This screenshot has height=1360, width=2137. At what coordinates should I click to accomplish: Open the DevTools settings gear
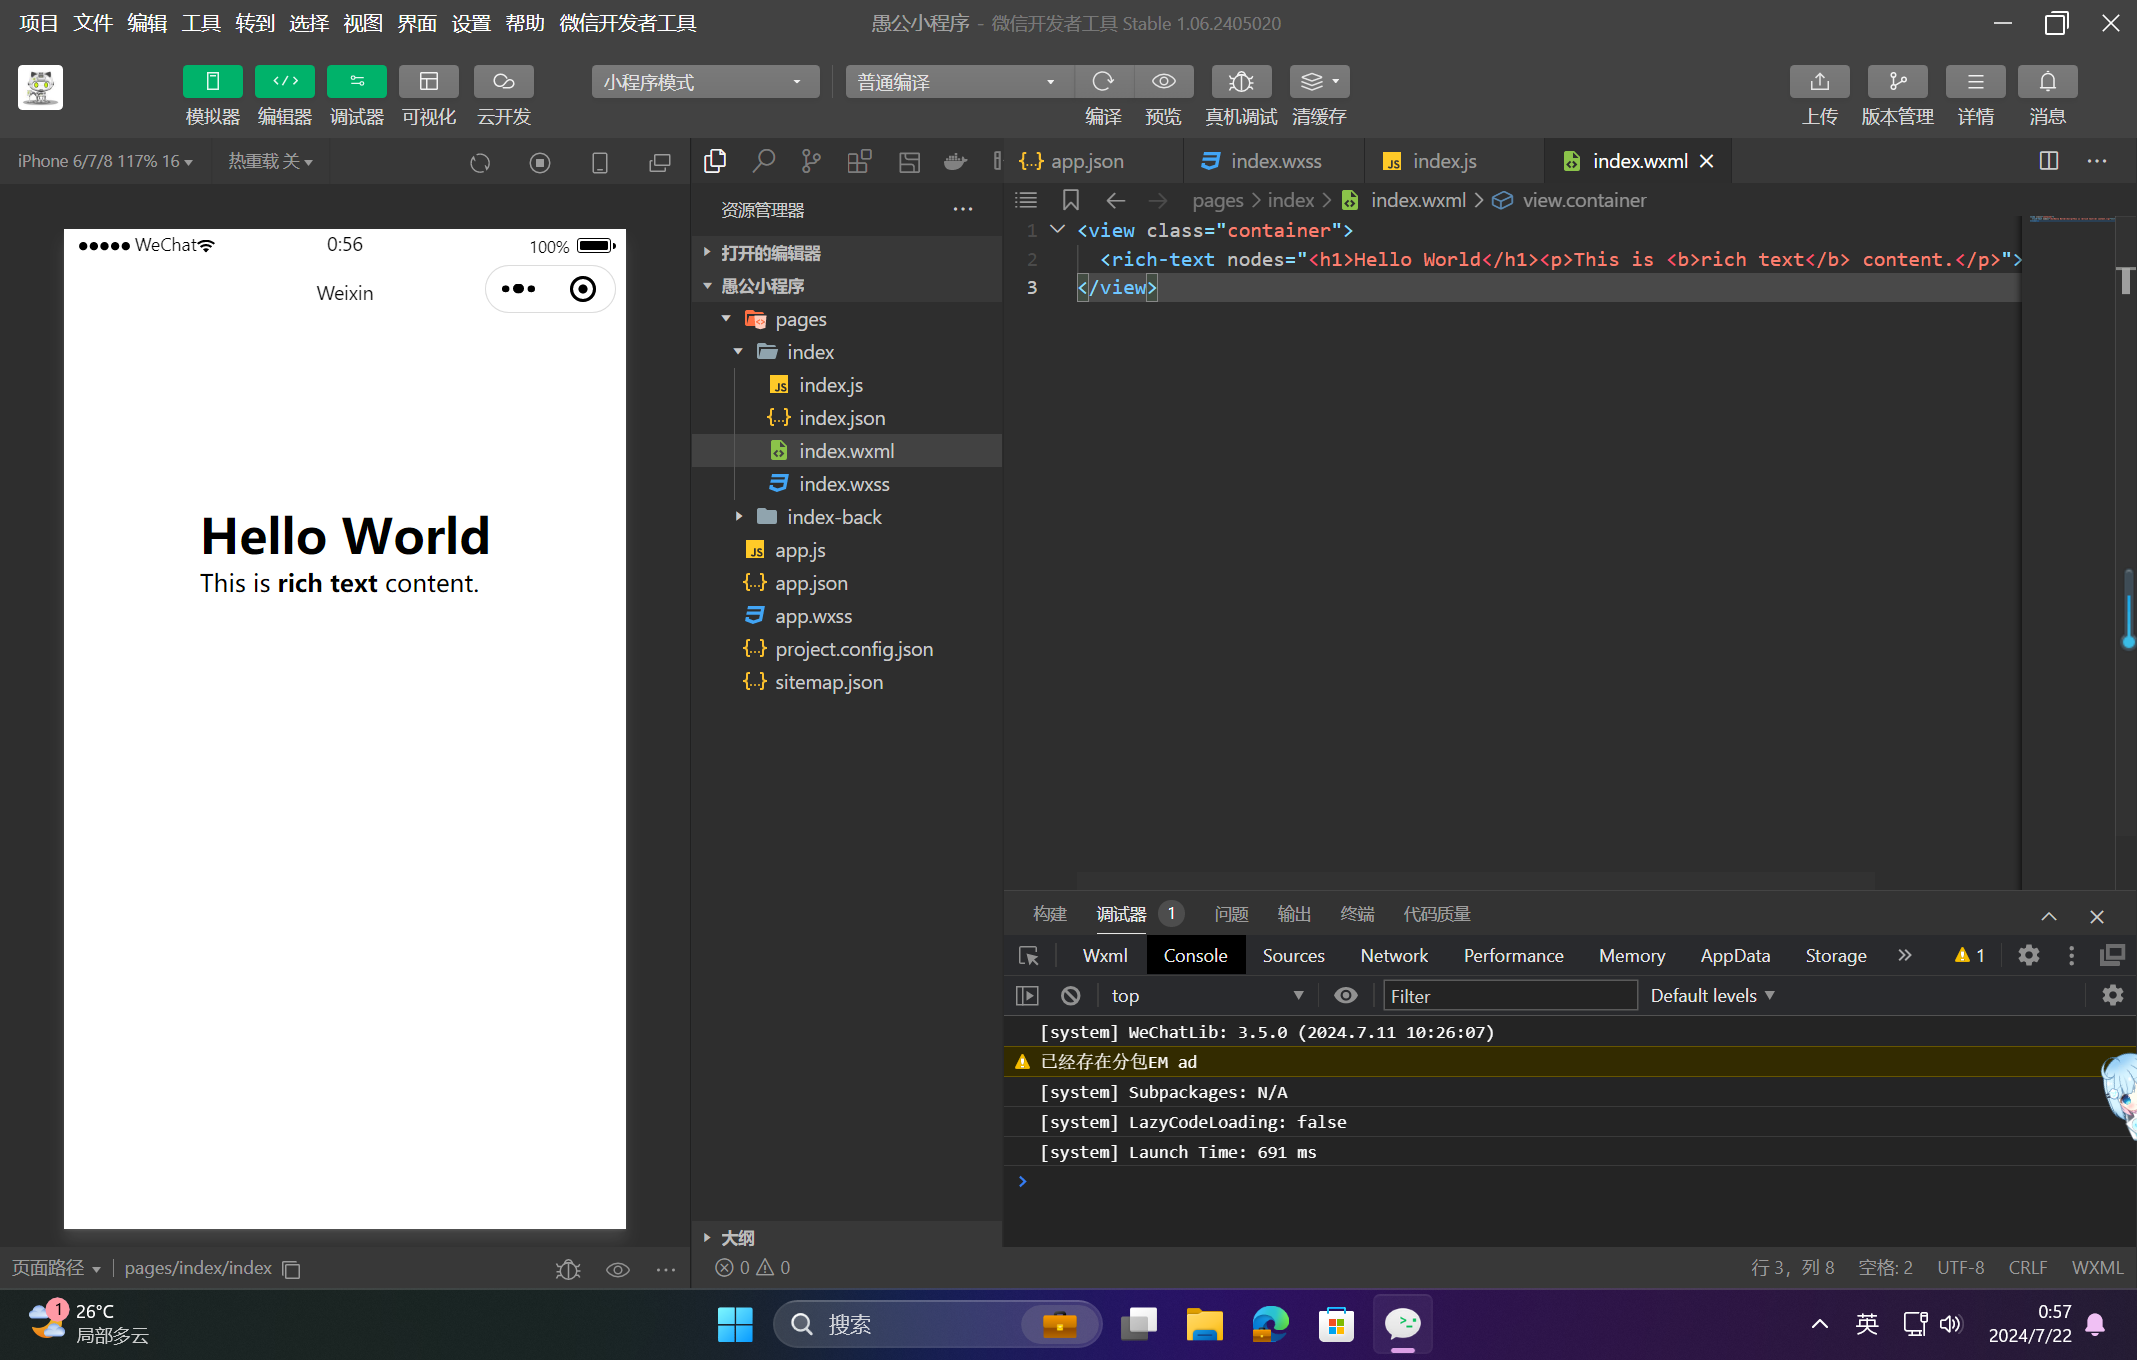pos(2028,955)
